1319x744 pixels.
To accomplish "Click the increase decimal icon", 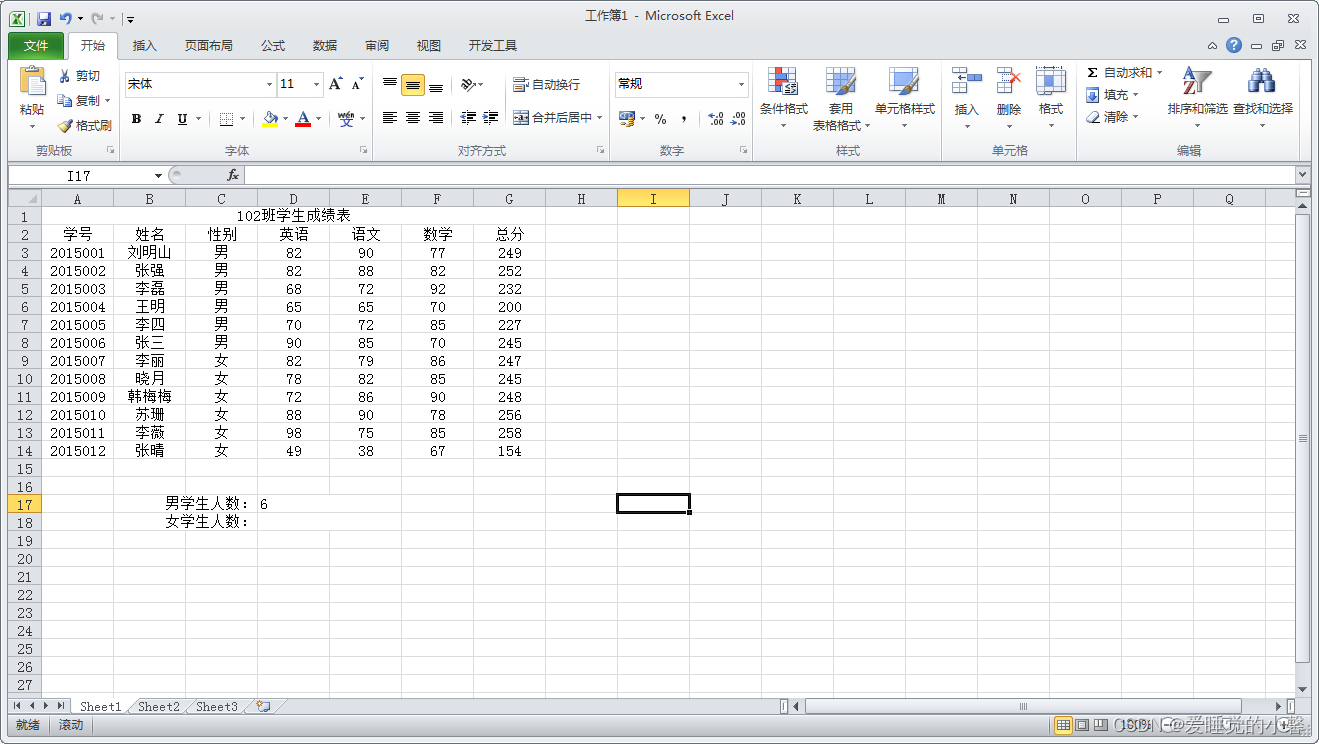I will (x=715, y=119).
